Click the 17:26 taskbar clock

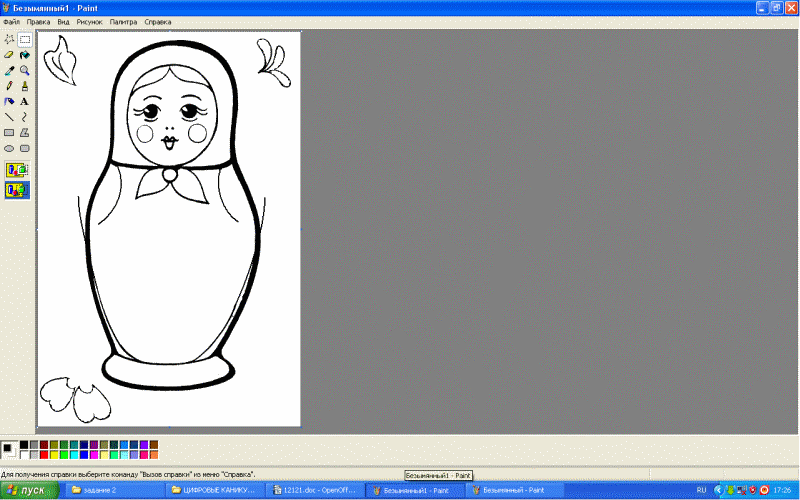(782, 490)
